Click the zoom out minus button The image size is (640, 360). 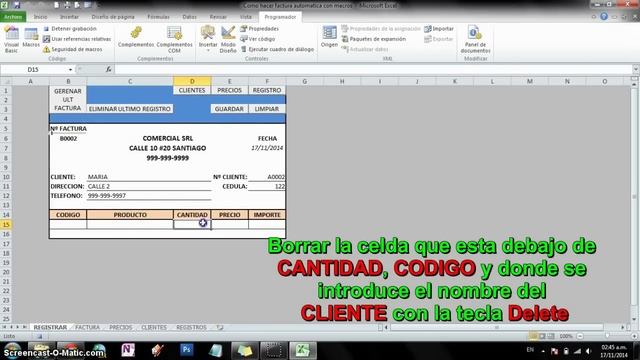coord(580,336)
